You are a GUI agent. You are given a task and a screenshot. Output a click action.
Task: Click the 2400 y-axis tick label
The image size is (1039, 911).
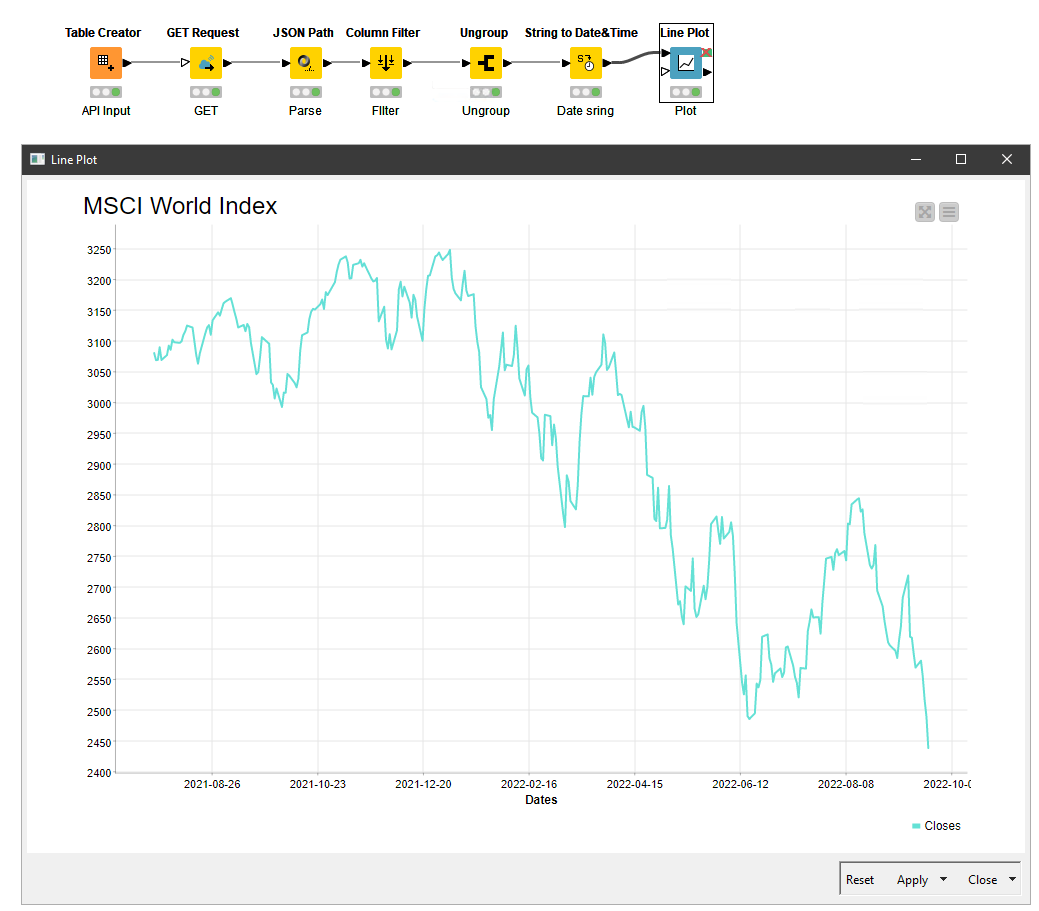click(99, 773)
